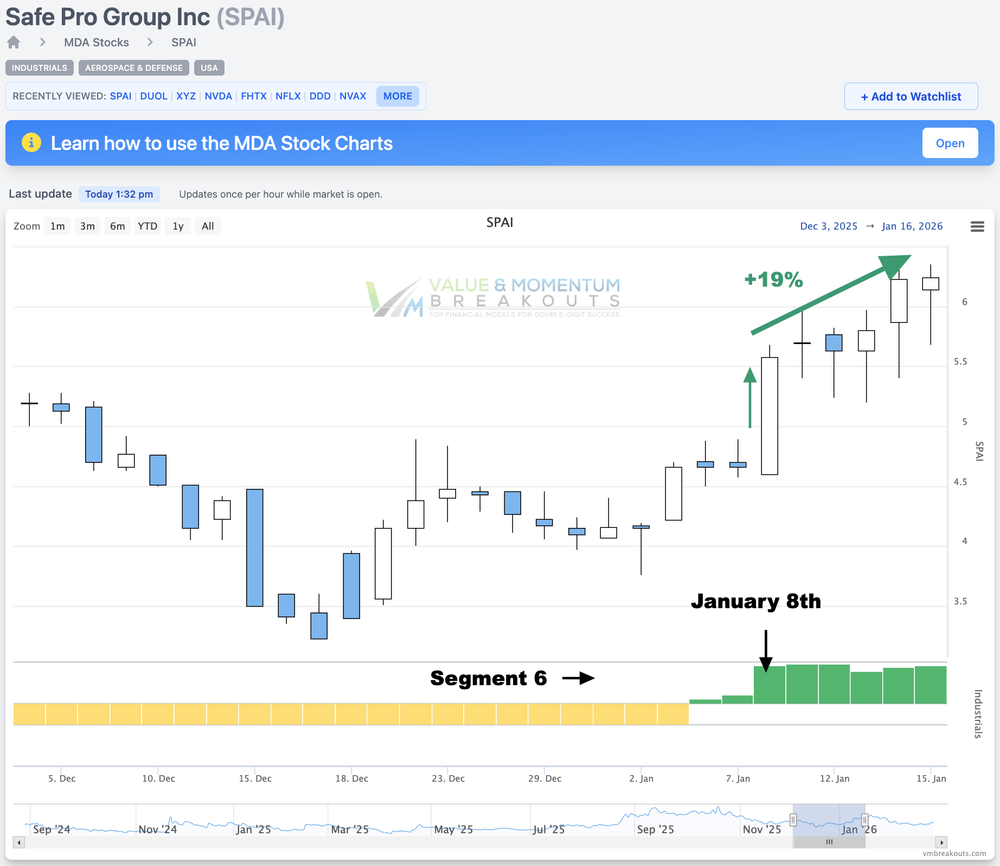Click the Jan 16, 2026 end date

(x=912, y=226)
